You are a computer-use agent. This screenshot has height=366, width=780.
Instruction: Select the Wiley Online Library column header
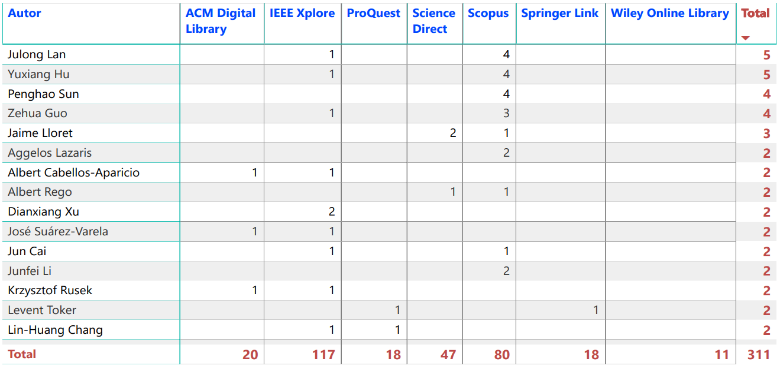click(670, 13)
